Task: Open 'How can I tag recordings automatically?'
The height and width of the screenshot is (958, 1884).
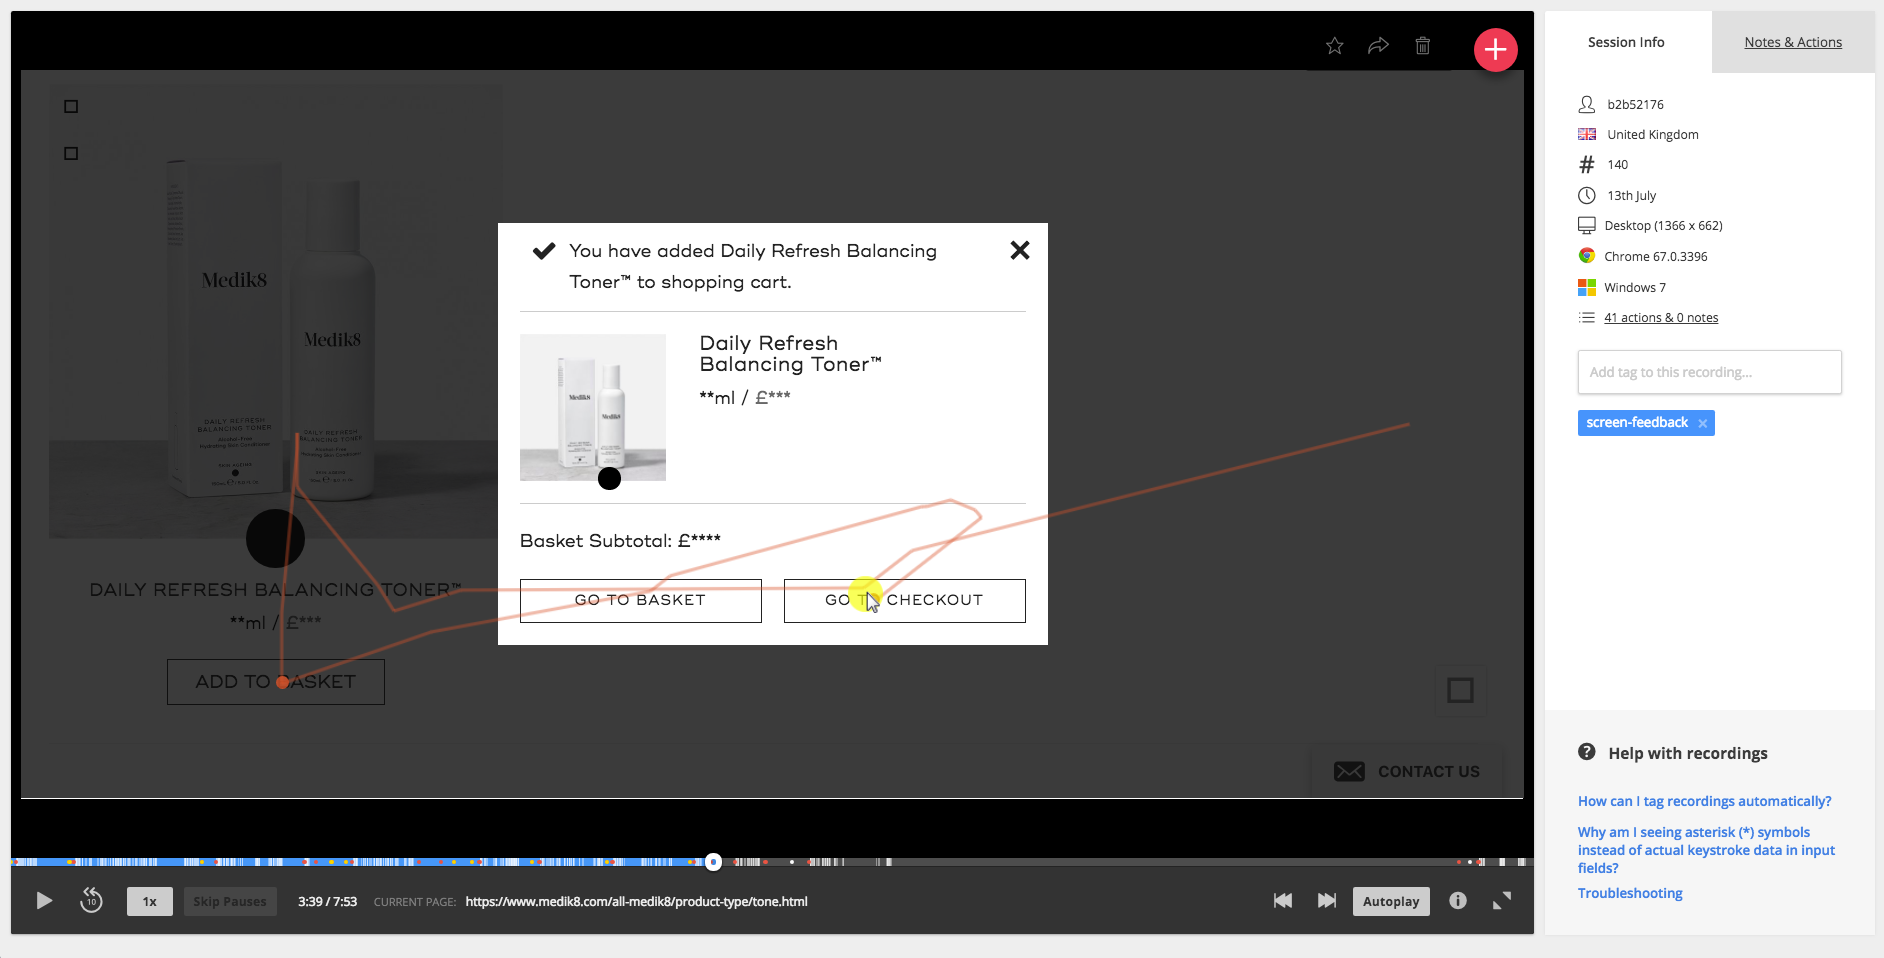Action: pos(1704,801)
